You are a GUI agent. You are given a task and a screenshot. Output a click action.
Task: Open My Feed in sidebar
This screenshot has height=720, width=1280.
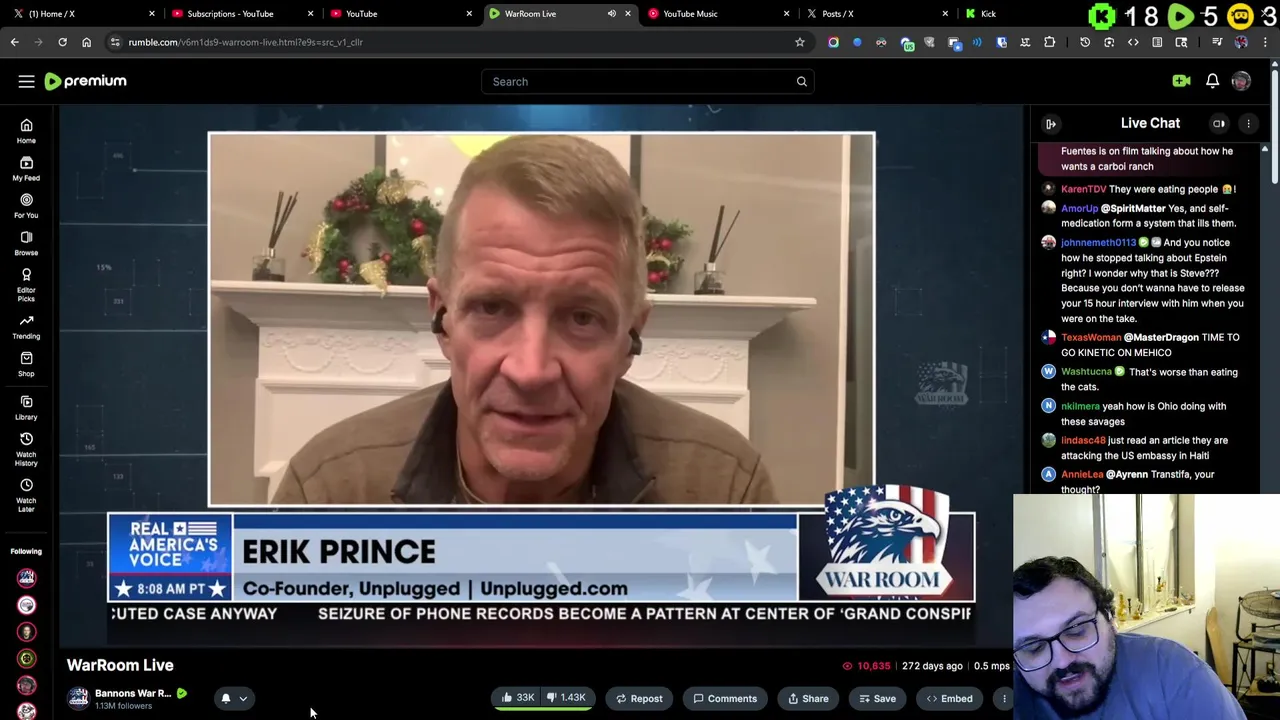26,167
